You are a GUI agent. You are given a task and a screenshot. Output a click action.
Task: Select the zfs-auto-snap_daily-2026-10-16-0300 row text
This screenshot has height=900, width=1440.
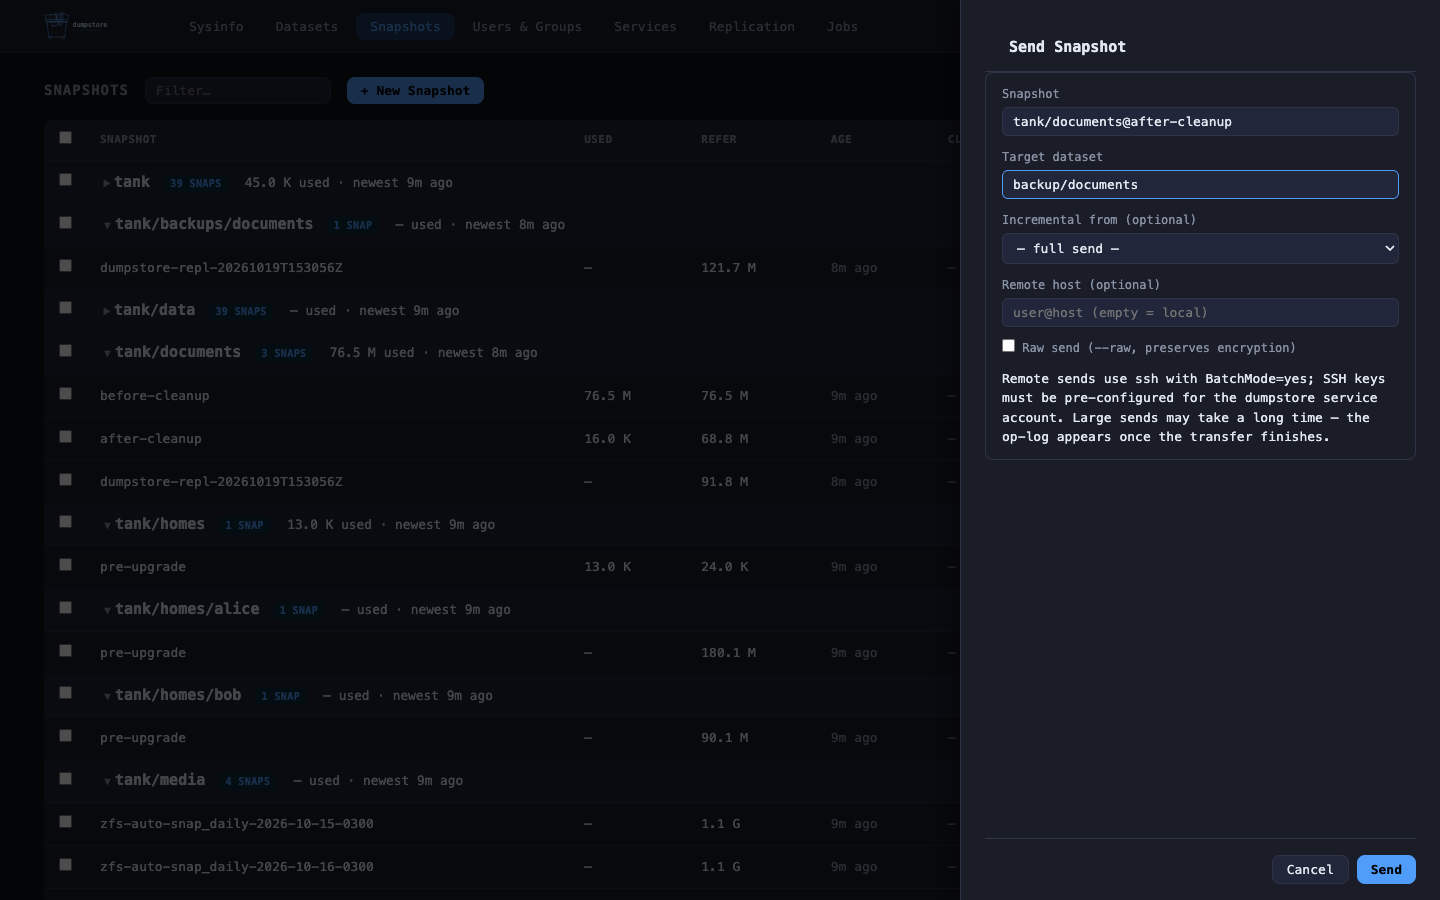[x=237, y=867]
